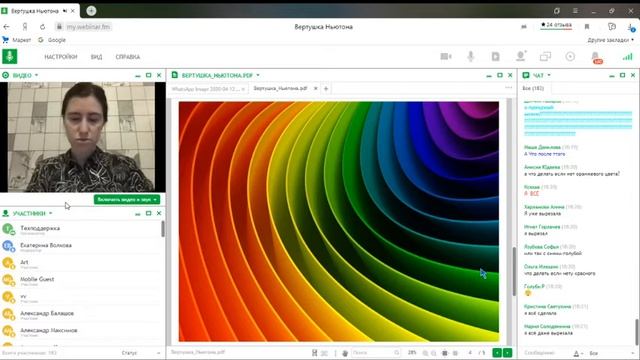Click the rainbow image on the PDF page
Viewport: 640px width, 360px height.
(x=339, y=221)
